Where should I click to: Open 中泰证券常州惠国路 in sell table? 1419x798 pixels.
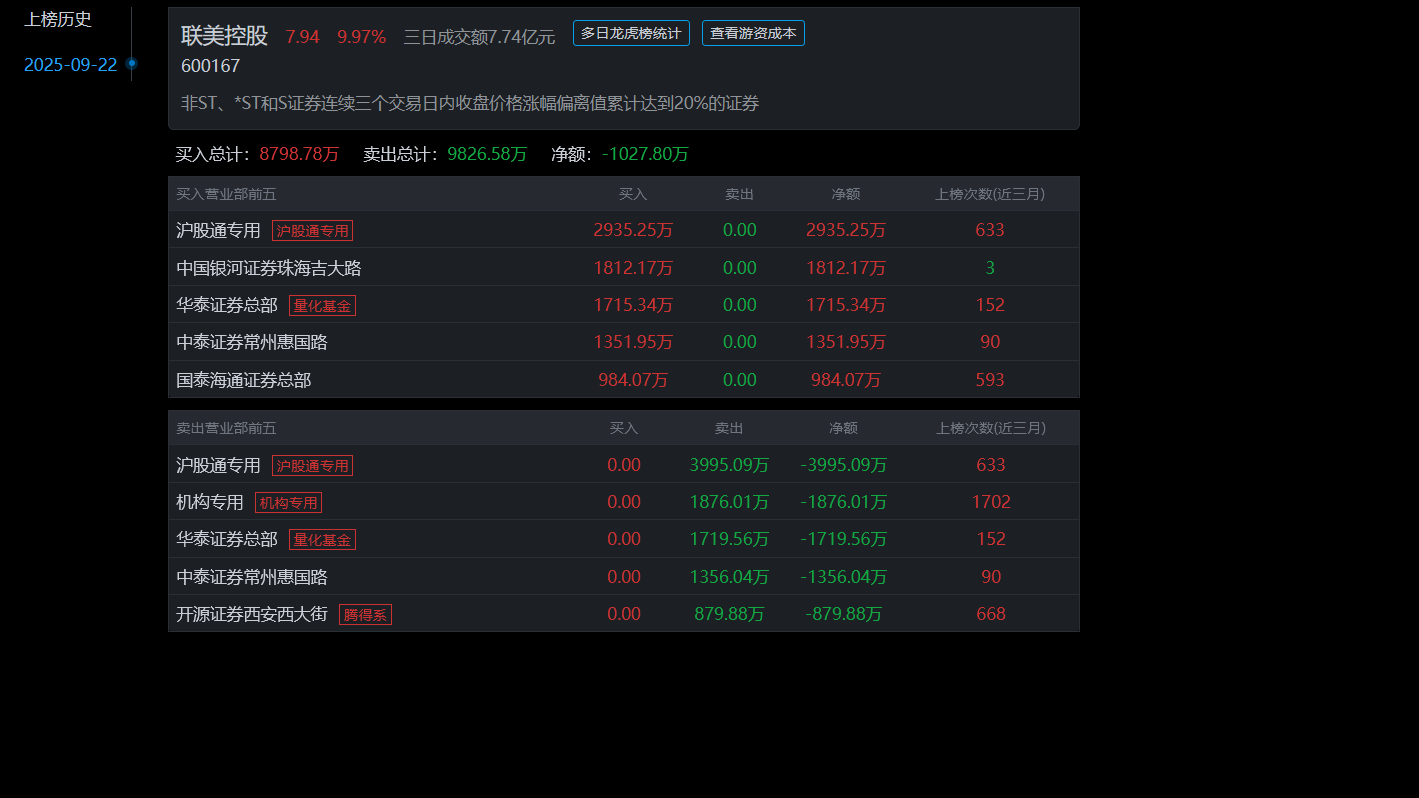[x=252, y=577]
